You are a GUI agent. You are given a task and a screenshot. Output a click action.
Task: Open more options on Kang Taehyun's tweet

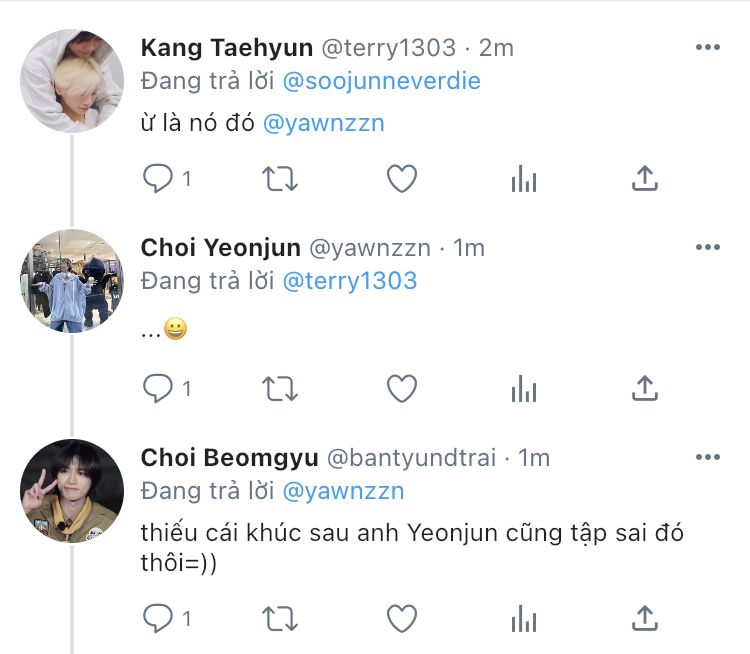707,47
